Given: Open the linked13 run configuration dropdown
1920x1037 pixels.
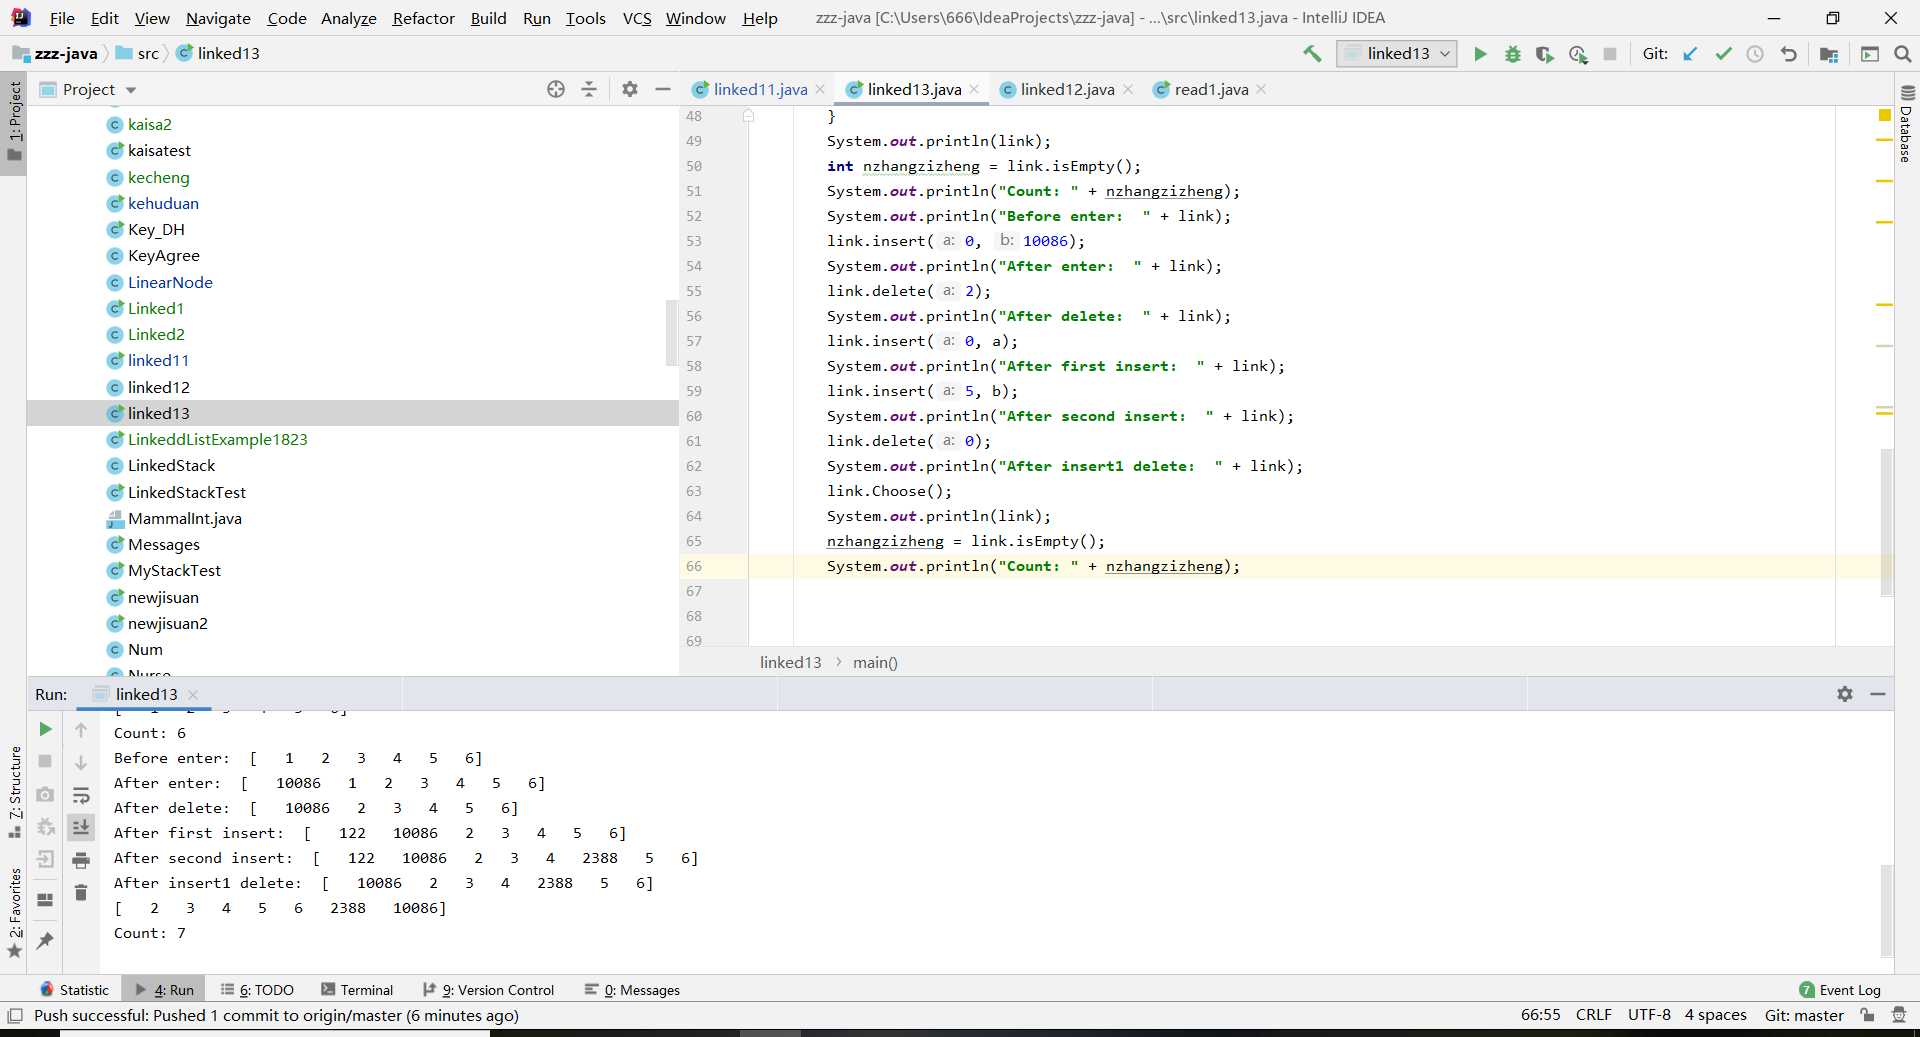Looking at the screenshot, I should click(1397, 54).
